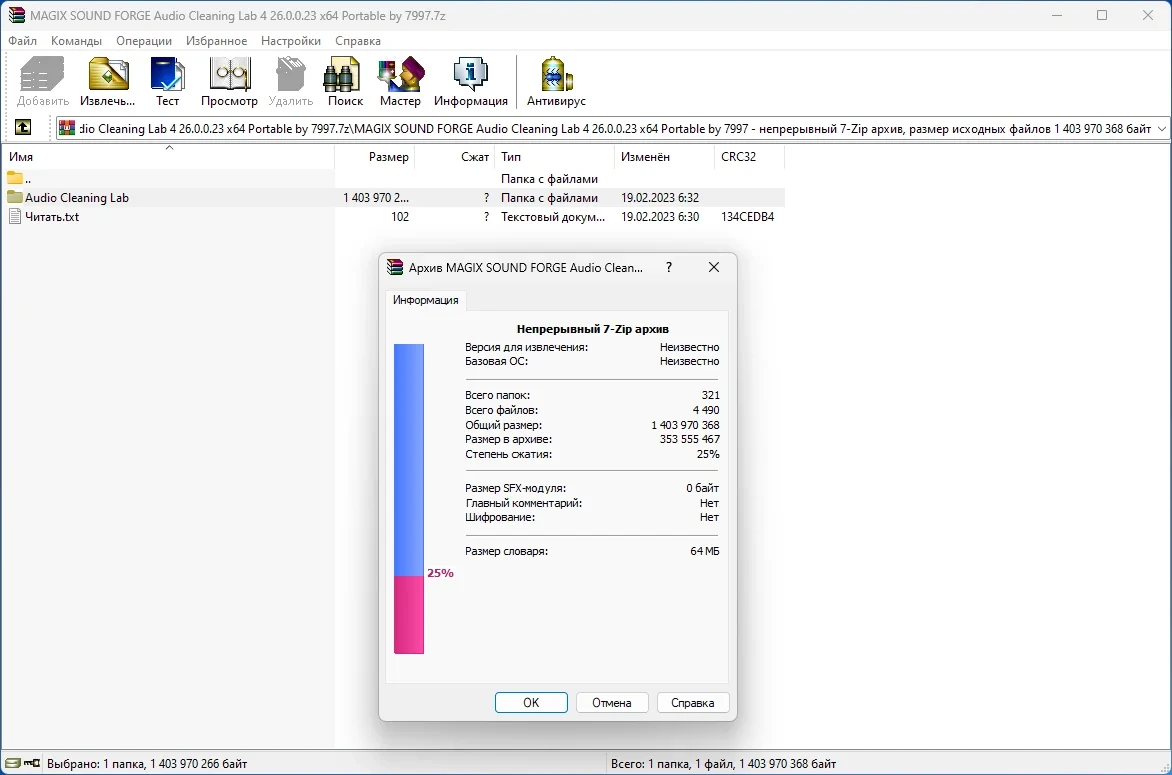
Task: Open the Информация toolbar icon
Action: point(471,75)
